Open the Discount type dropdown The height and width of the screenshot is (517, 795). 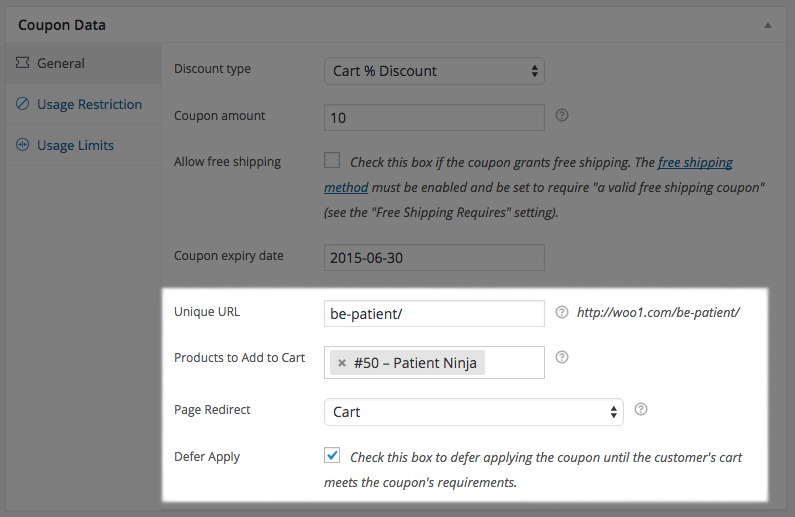tap(434, 71)
